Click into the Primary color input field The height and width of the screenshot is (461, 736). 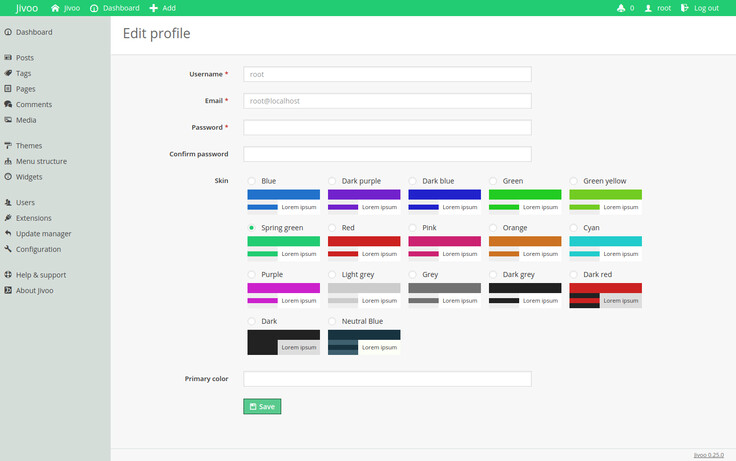click(x=387, y=379)
